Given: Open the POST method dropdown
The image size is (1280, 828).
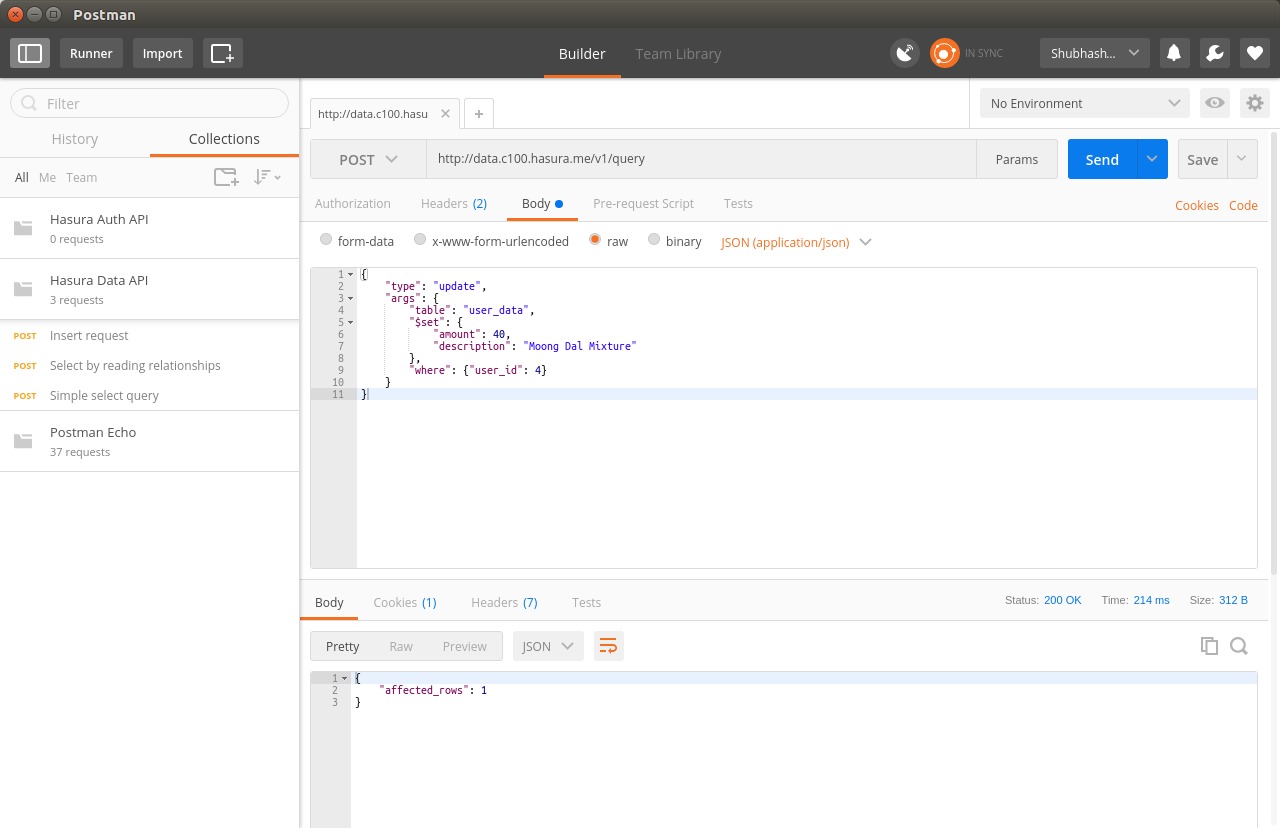Looking at the screenshot, I should pos(368,159).
